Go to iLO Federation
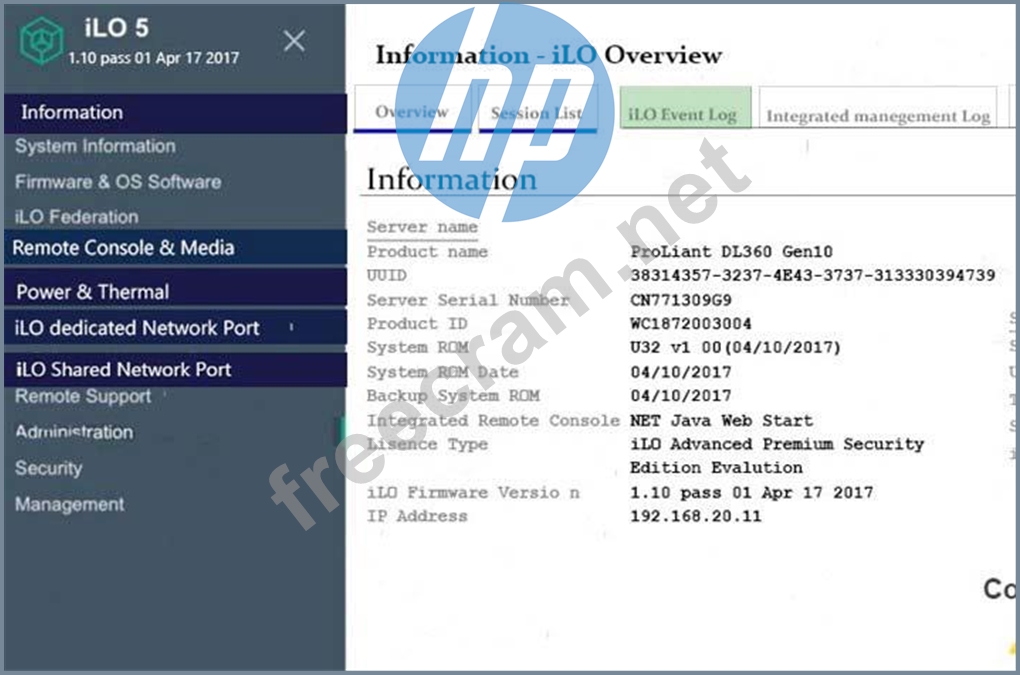This screenshot has height=675, width=1020. (x=76, y=217)
